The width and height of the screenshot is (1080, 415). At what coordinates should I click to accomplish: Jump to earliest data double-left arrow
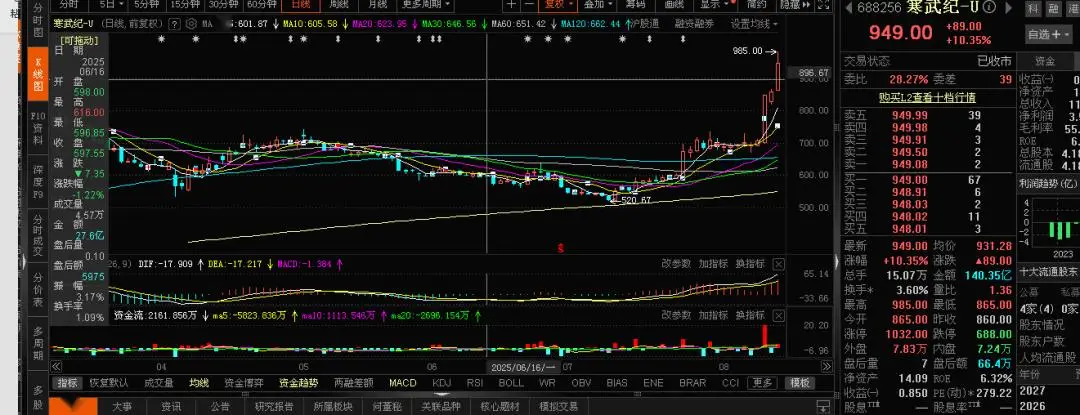coord(56,368)
